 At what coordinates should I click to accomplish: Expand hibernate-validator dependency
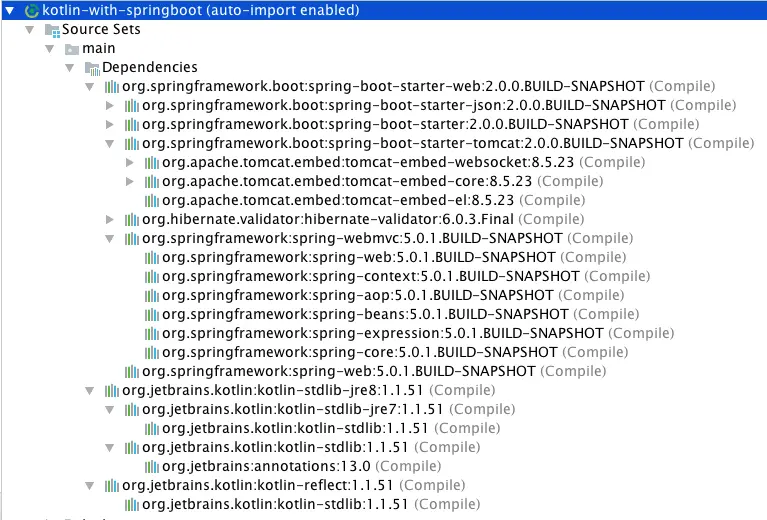coord(110,220)
